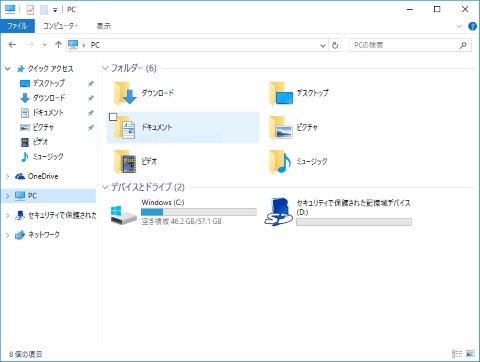The image size is (480, 362).
Task: Click properties icon in title bar quick toolbar
Action: coord(30,10)
